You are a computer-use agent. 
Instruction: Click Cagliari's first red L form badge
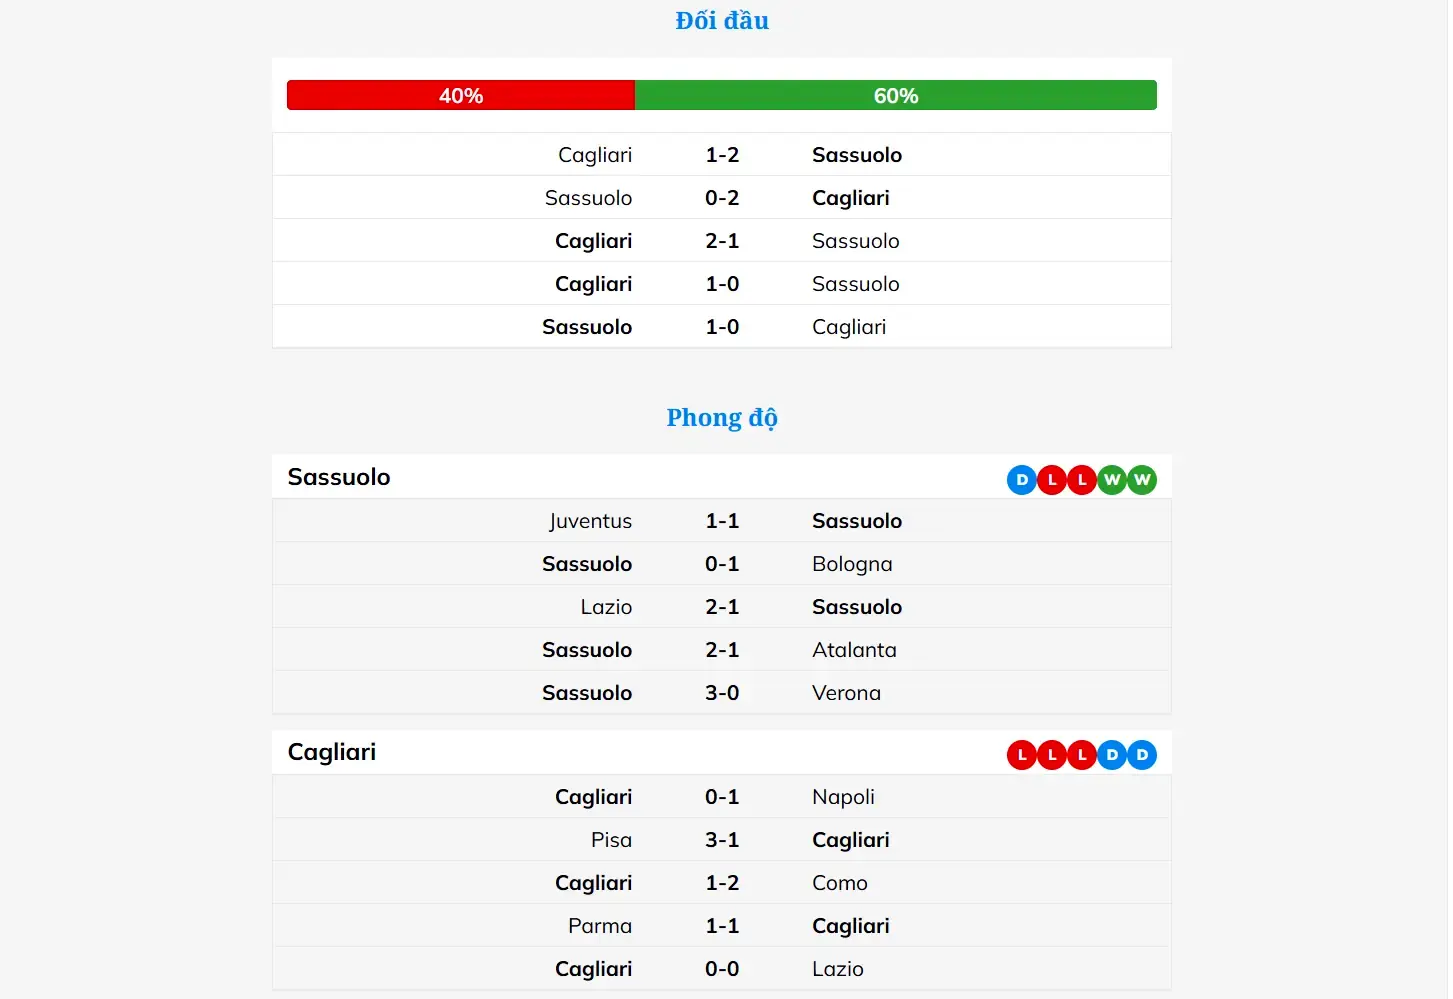(x=1021, y=755)
